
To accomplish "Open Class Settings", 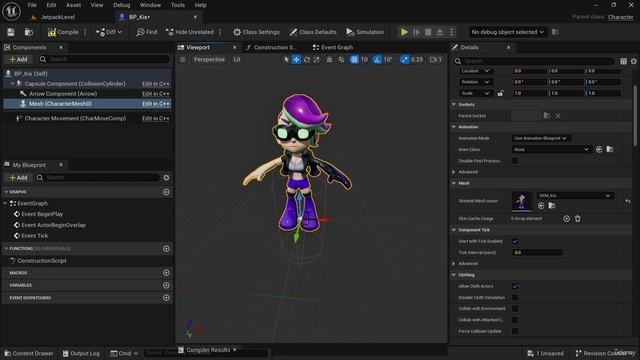I will pyautogui.click(x=256, y=32).
